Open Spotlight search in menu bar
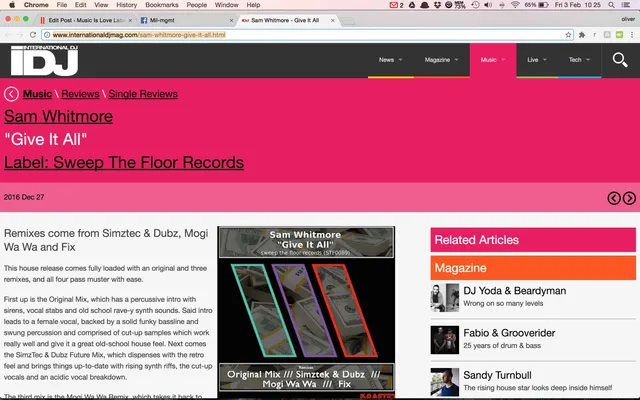This screenshot has height=400, width=640. (x=611, y=5)
